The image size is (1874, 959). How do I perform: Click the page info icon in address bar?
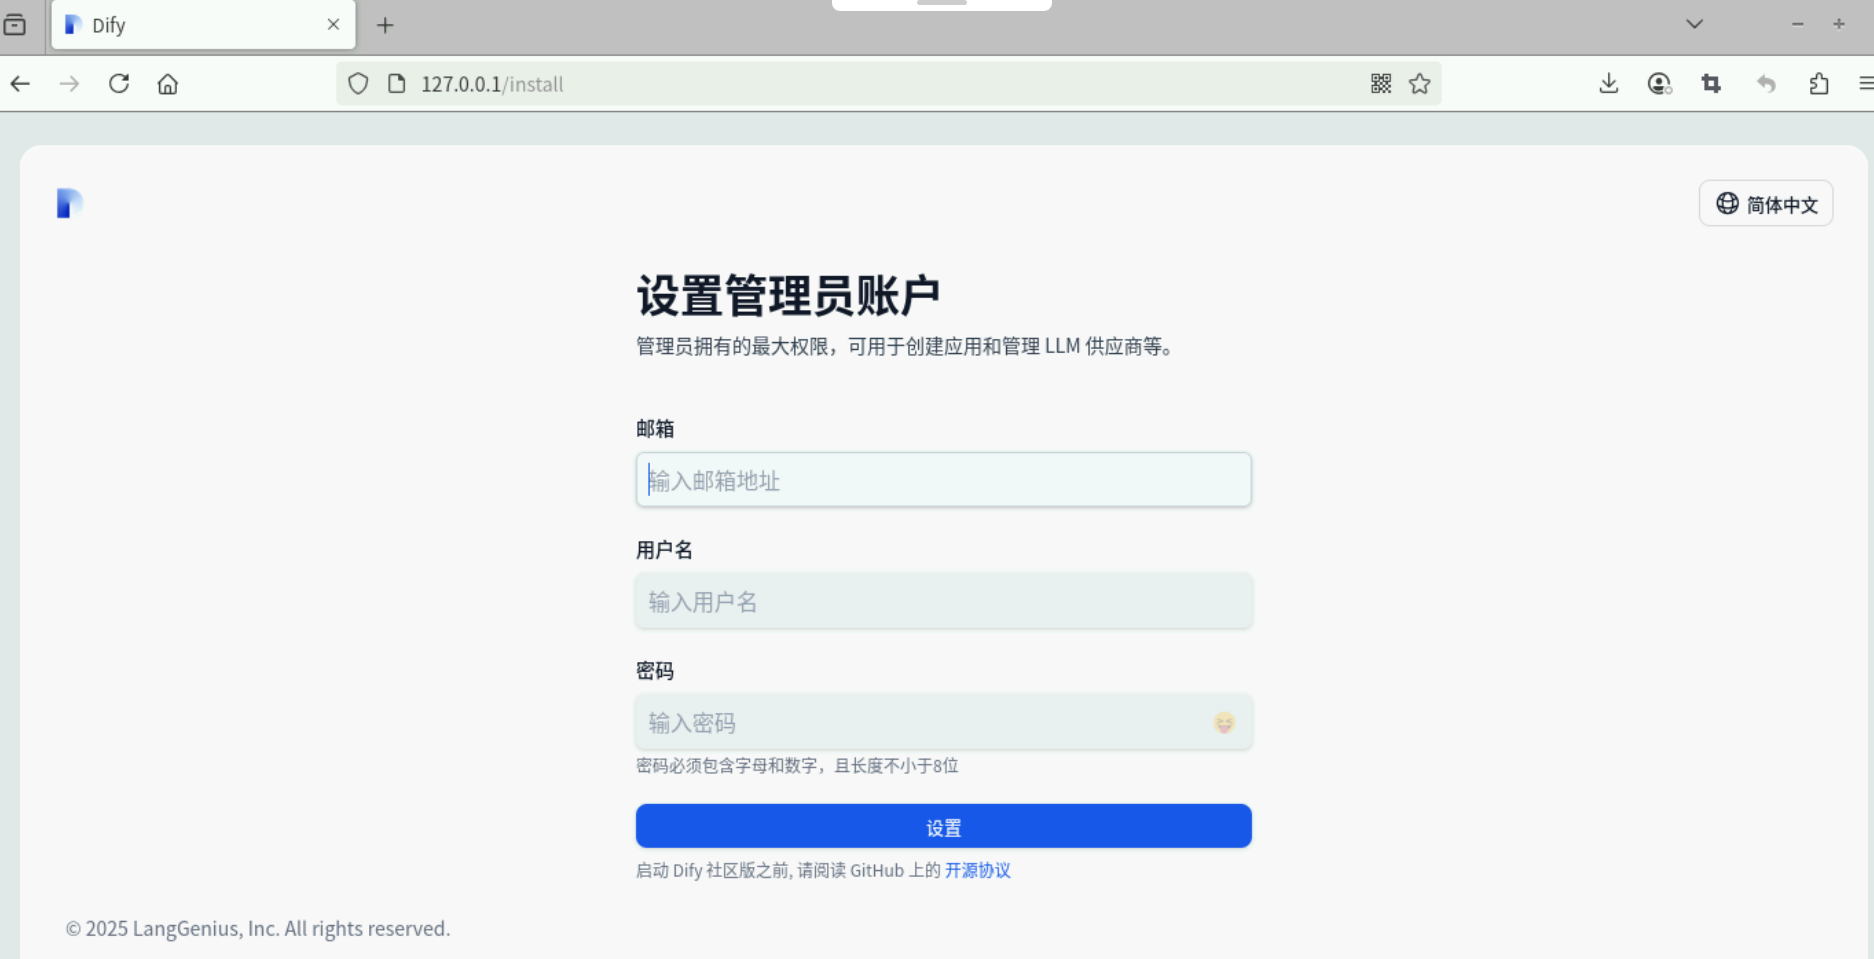click(x=395, y=83)
